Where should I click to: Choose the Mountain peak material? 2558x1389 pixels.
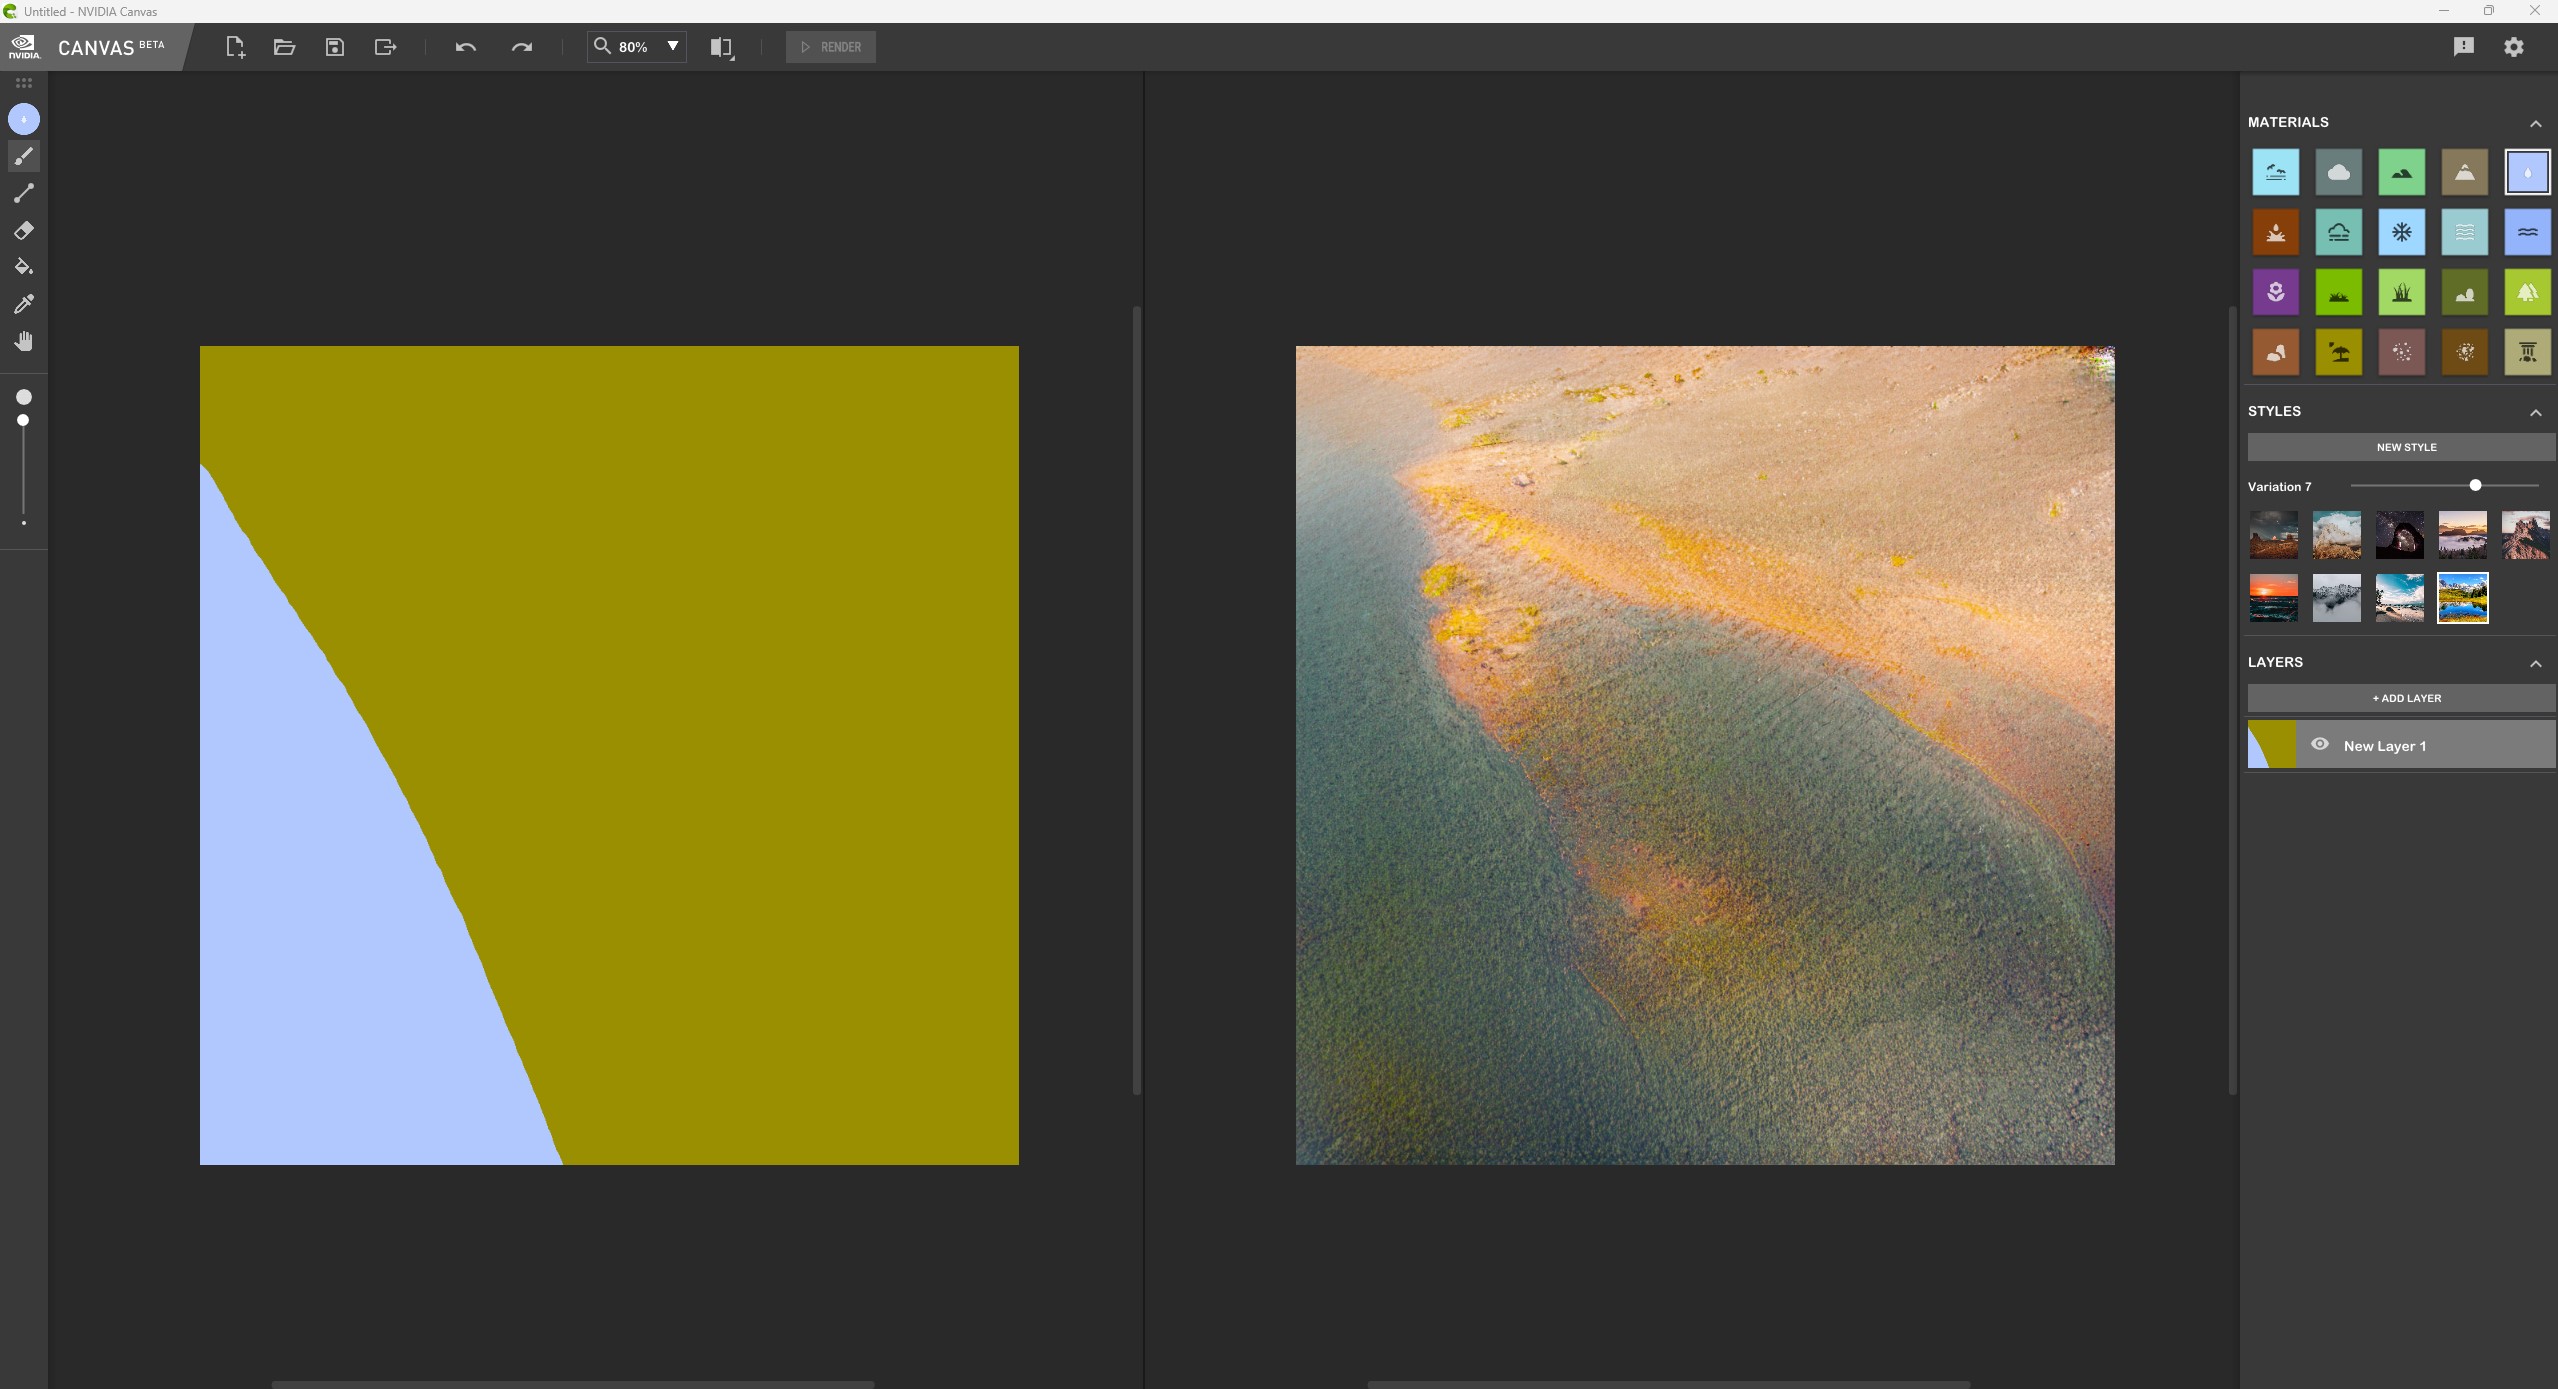[2465, 172]
